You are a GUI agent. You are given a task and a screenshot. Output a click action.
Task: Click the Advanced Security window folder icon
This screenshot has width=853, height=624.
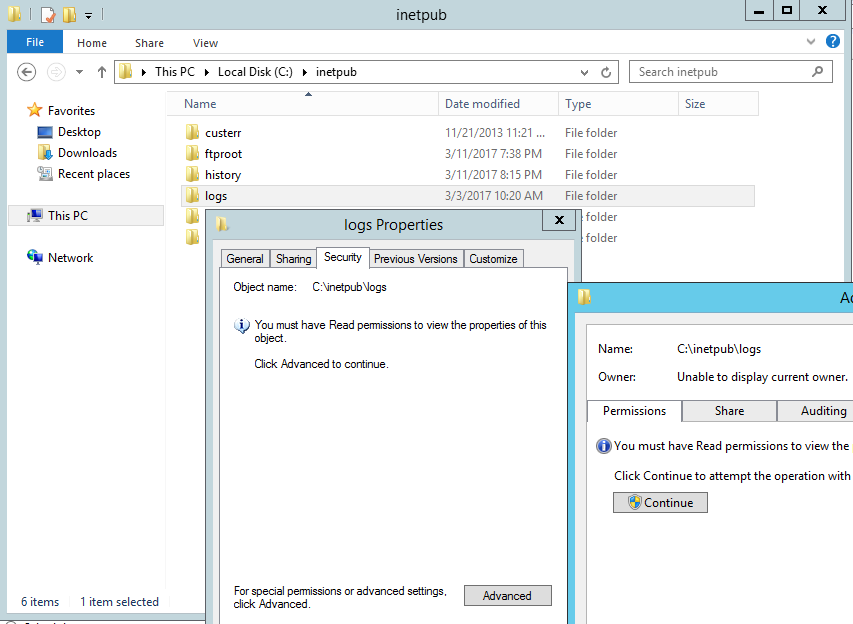coord(584,297)
